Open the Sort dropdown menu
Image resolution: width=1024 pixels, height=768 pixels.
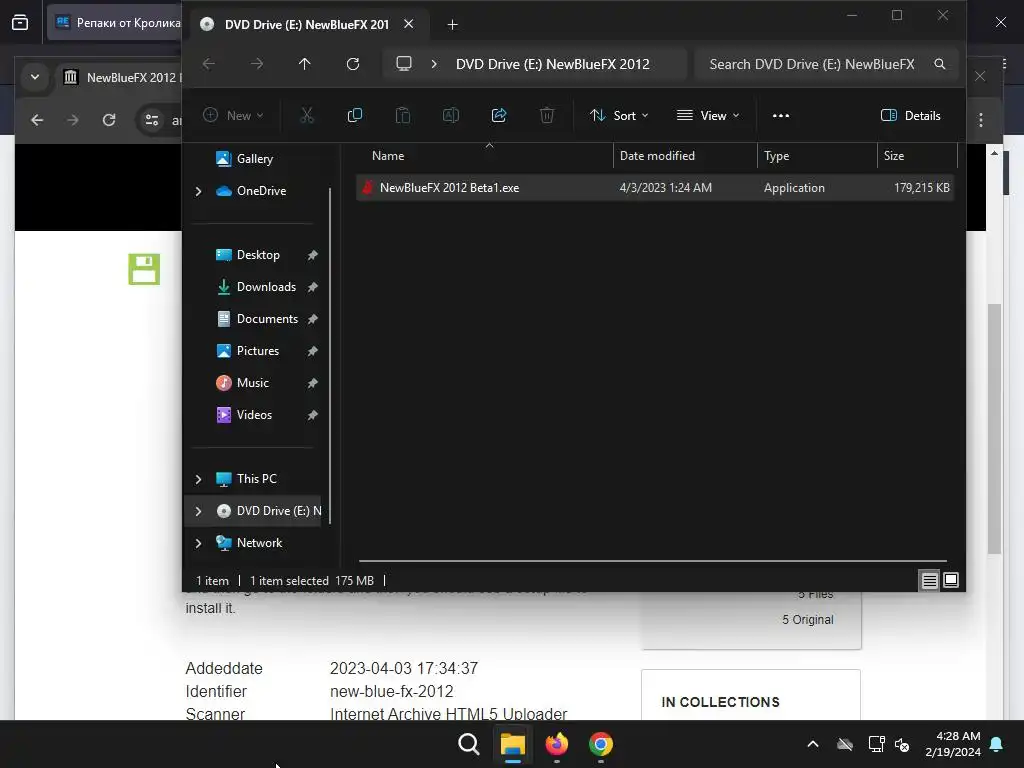click(x=619, y=116)
